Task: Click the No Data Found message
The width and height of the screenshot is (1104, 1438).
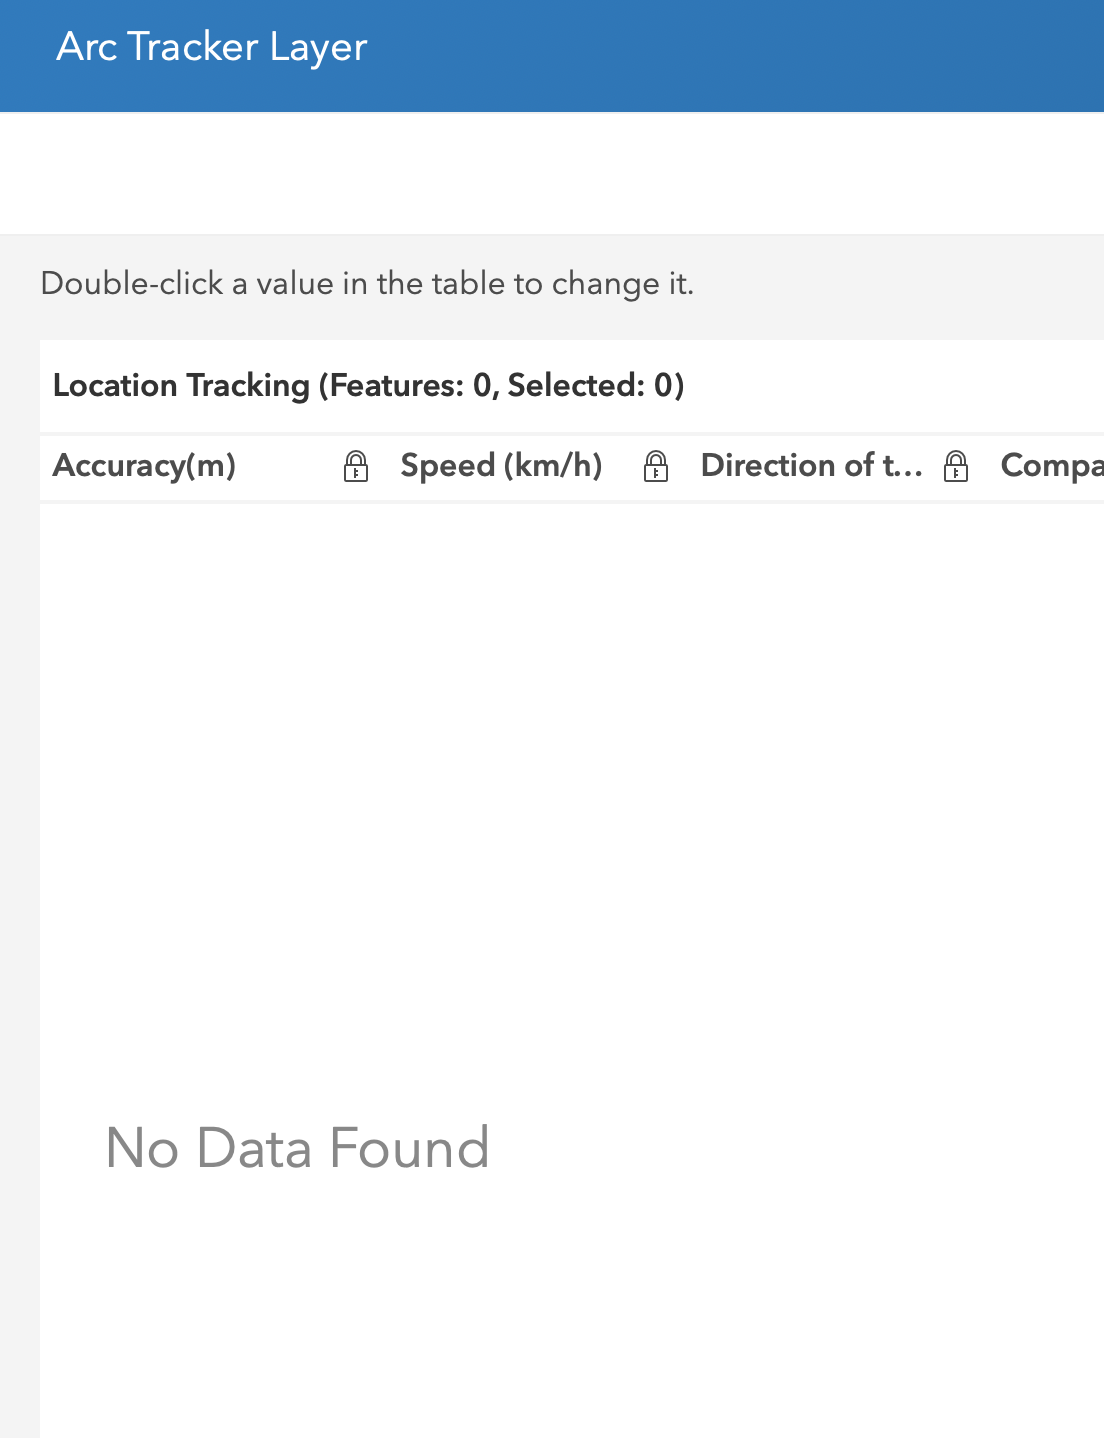Action: (x=296, y=1148)
